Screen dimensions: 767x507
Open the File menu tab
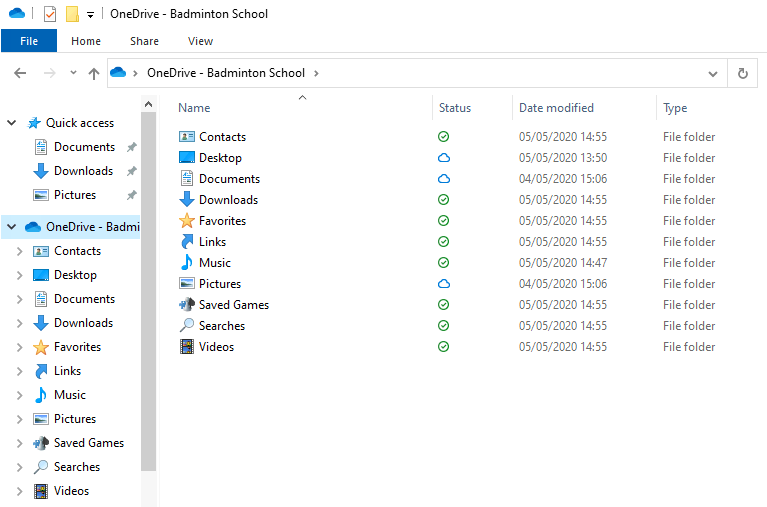[28, 41]
